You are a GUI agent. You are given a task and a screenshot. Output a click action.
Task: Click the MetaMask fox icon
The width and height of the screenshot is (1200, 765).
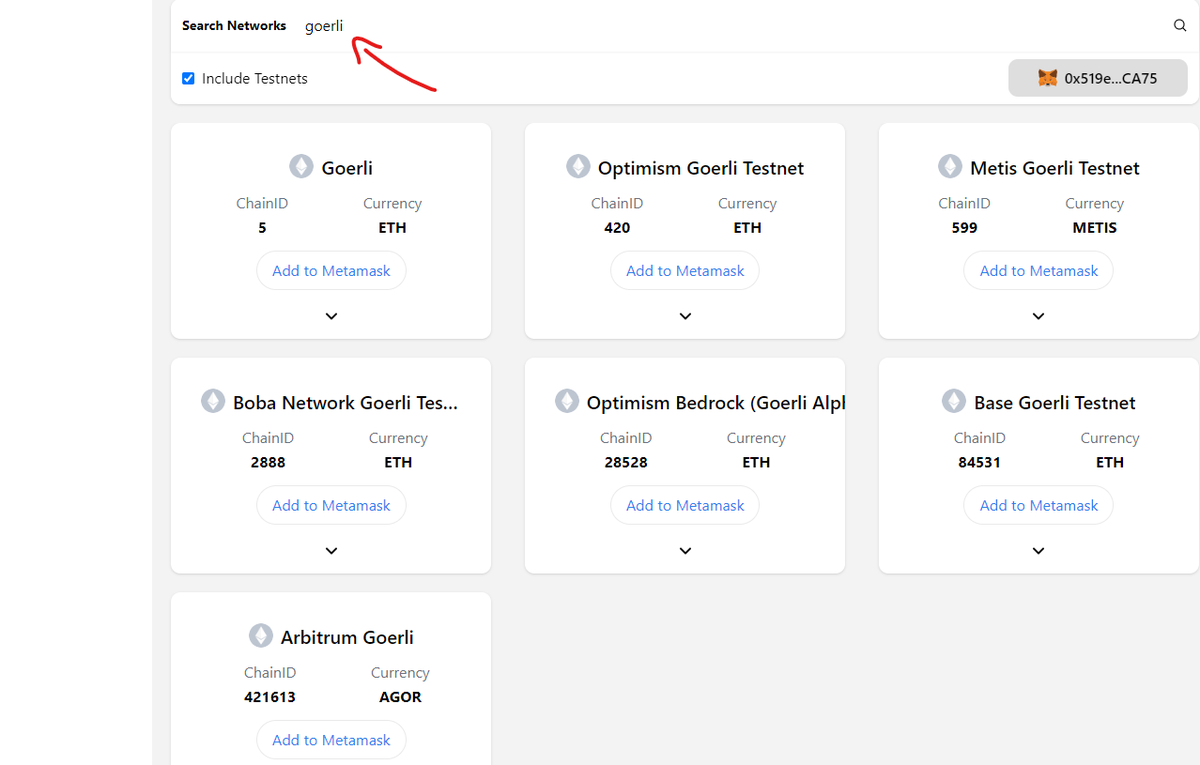click(x=1048, y=78)
